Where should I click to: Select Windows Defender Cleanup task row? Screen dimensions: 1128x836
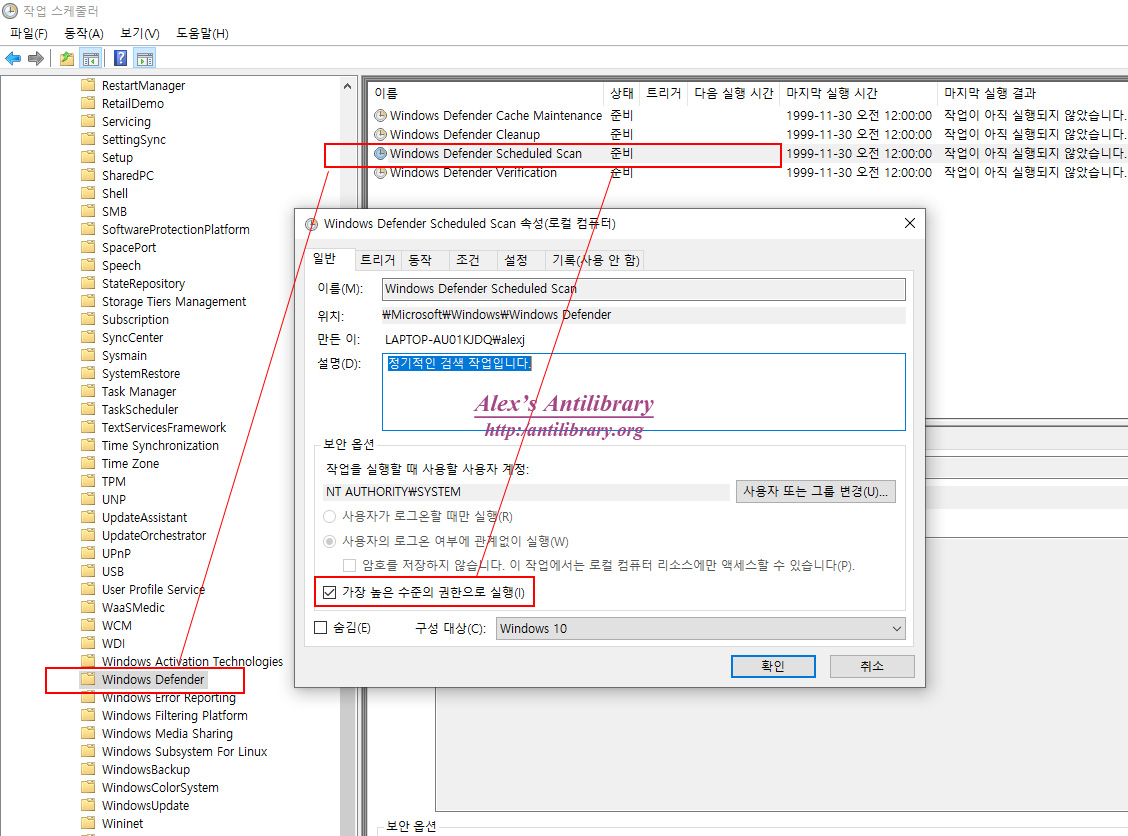click(x=748, y=135)
